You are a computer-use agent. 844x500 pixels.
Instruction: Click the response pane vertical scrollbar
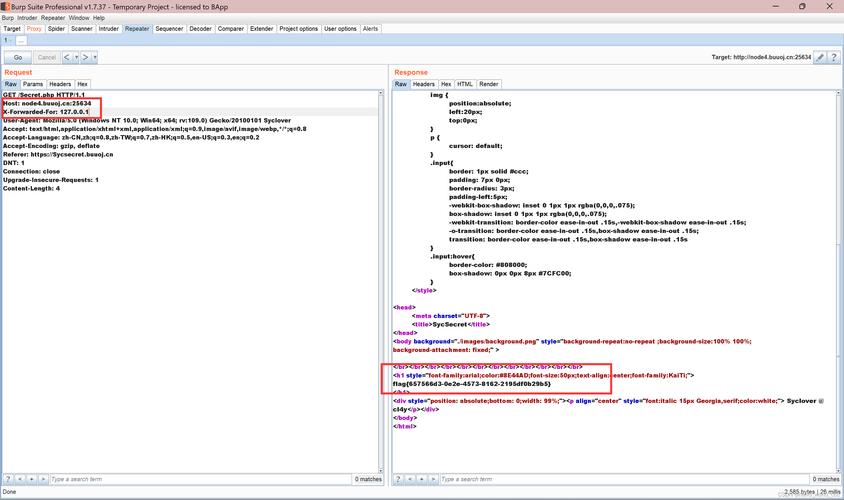click(x=838, y=281)
